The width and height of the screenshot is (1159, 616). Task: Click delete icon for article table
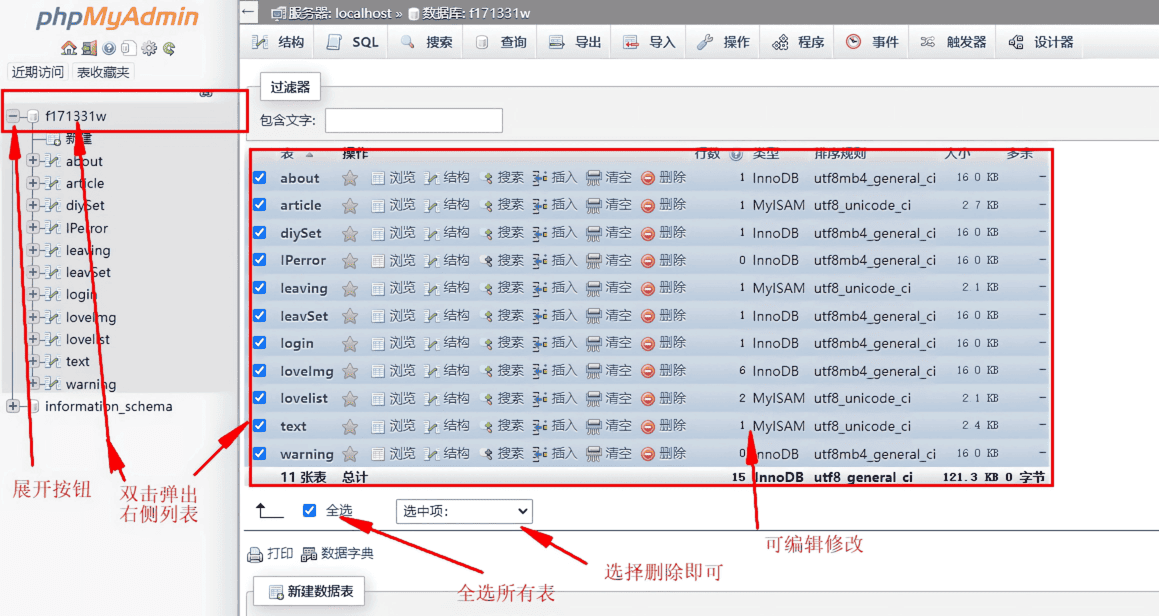tap(648, 206)
